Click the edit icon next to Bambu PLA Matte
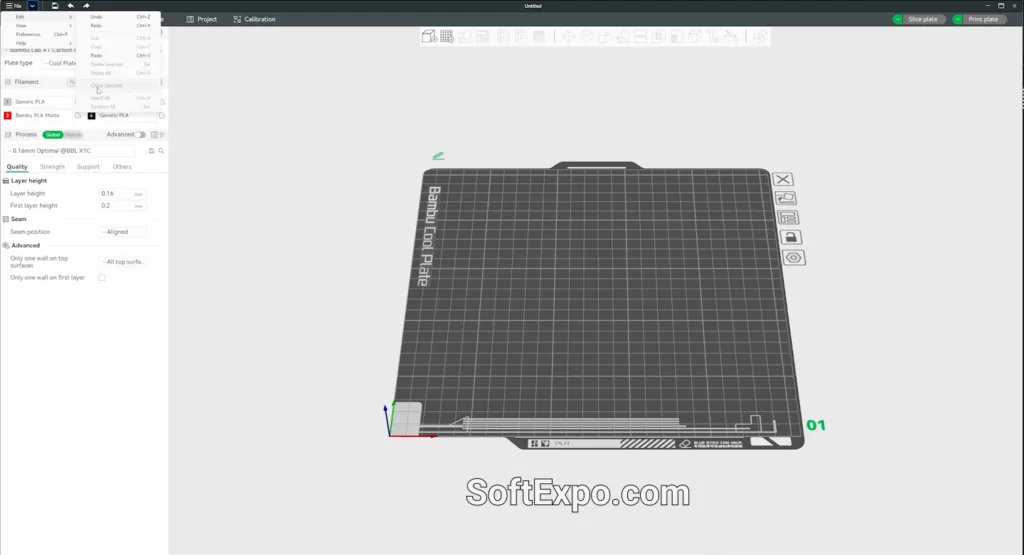This screenshot has width=1024, height=555. coord(78,116)
